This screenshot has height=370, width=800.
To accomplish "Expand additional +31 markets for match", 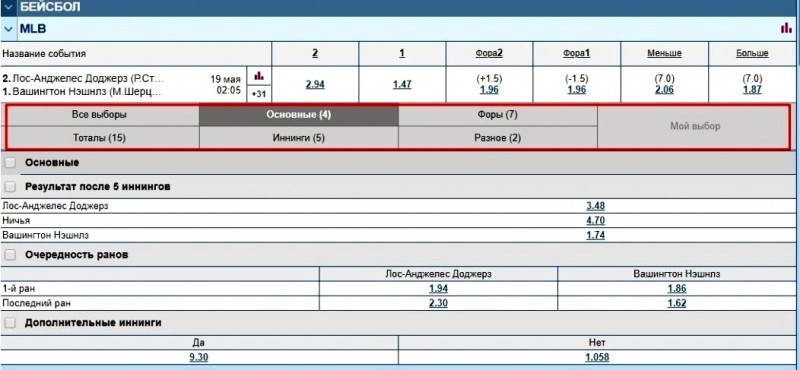I will click(259, 94).
